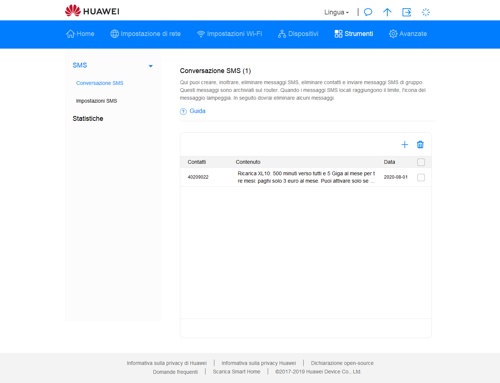Open the Ricarica XL10 message content
Viewport: 500px width, 383px height.
306,177
